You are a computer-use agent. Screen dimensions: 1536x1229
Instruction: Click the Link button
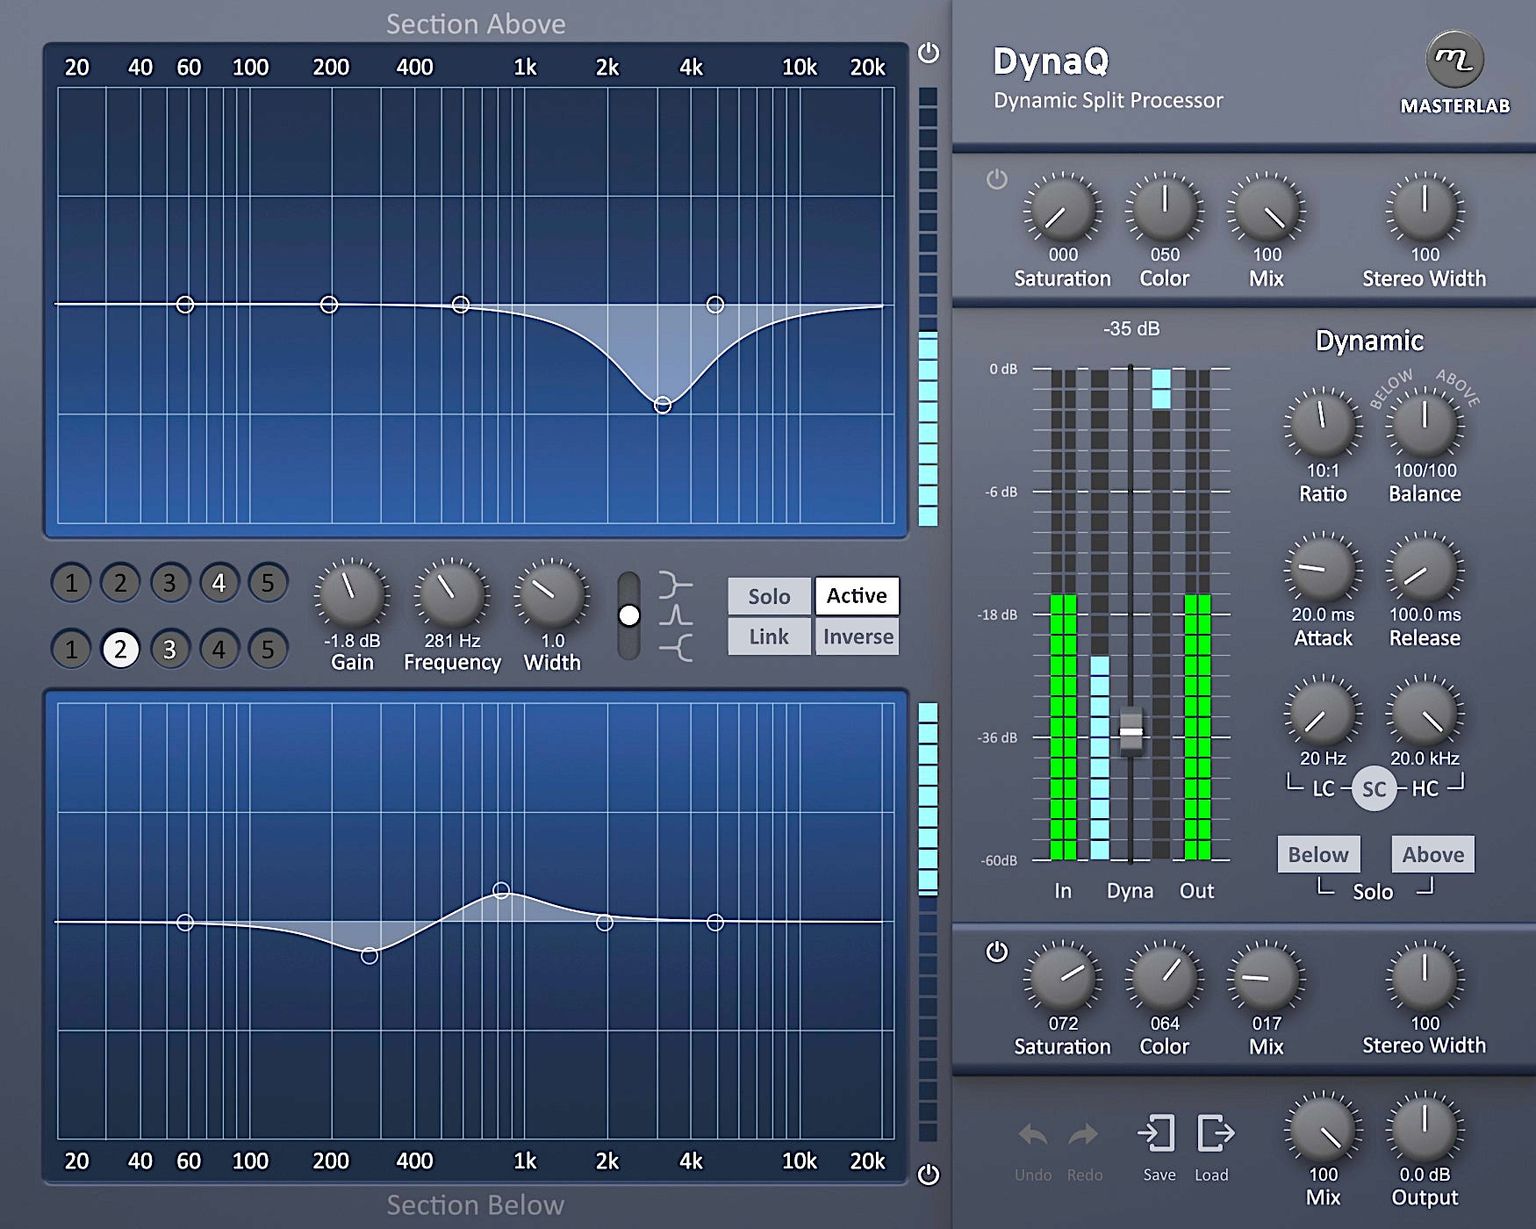click(x=769, y=636)
